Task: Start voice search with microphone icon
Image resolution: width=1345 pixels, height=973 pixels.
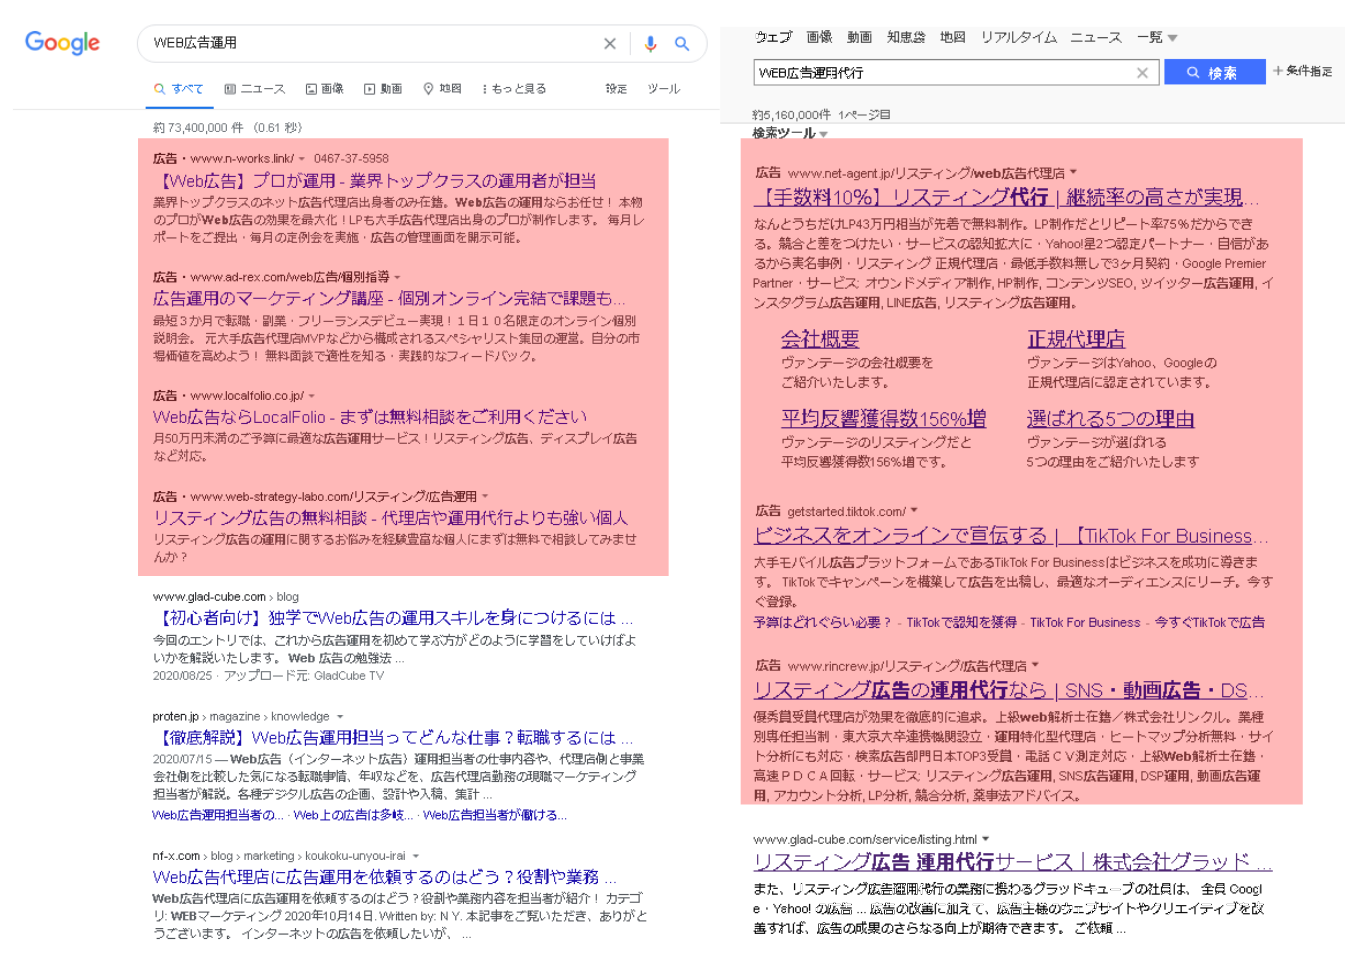Action: [x=651, y=43]
